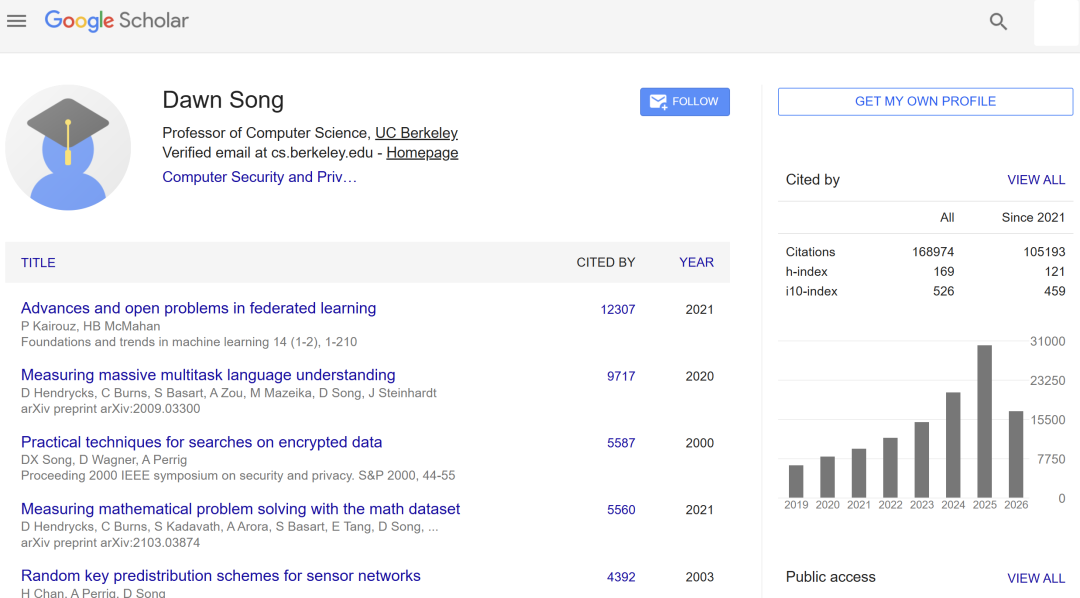Click the Citations label in stats table
Screen dimensions: 1080x598
pyautogui.click(x=810, y=252)
